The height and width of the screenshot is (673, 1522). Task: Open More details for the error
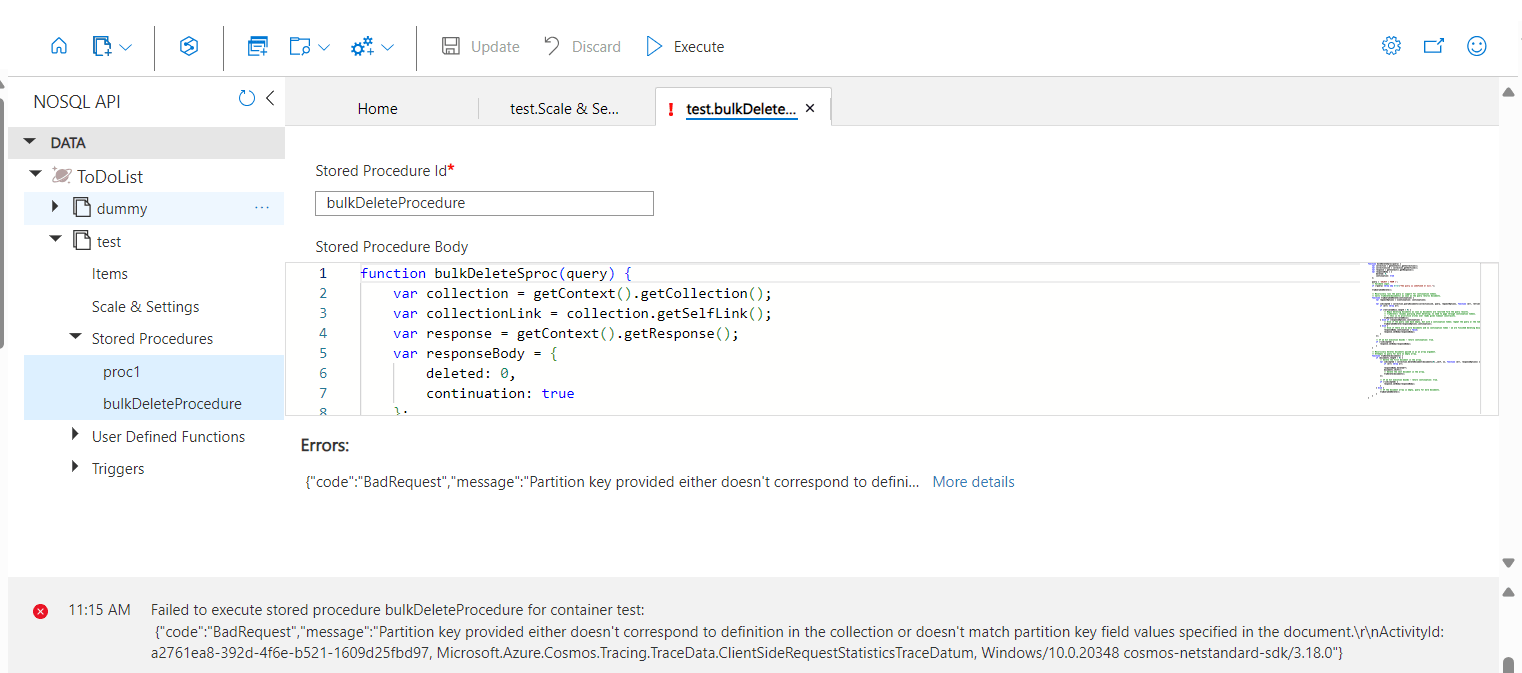(972, 482)
